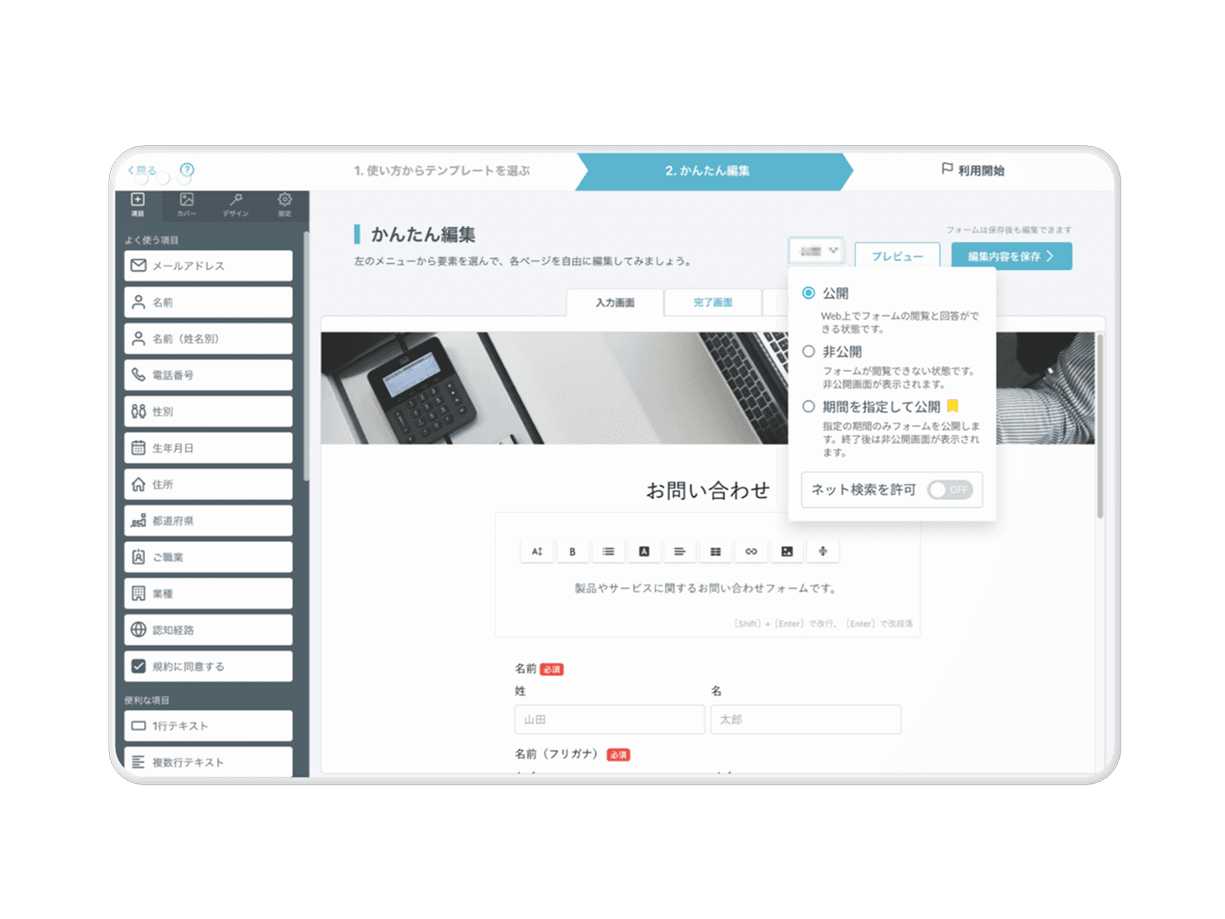Add the 名前 person item
1225x919 pixels.
click(208, 302)
